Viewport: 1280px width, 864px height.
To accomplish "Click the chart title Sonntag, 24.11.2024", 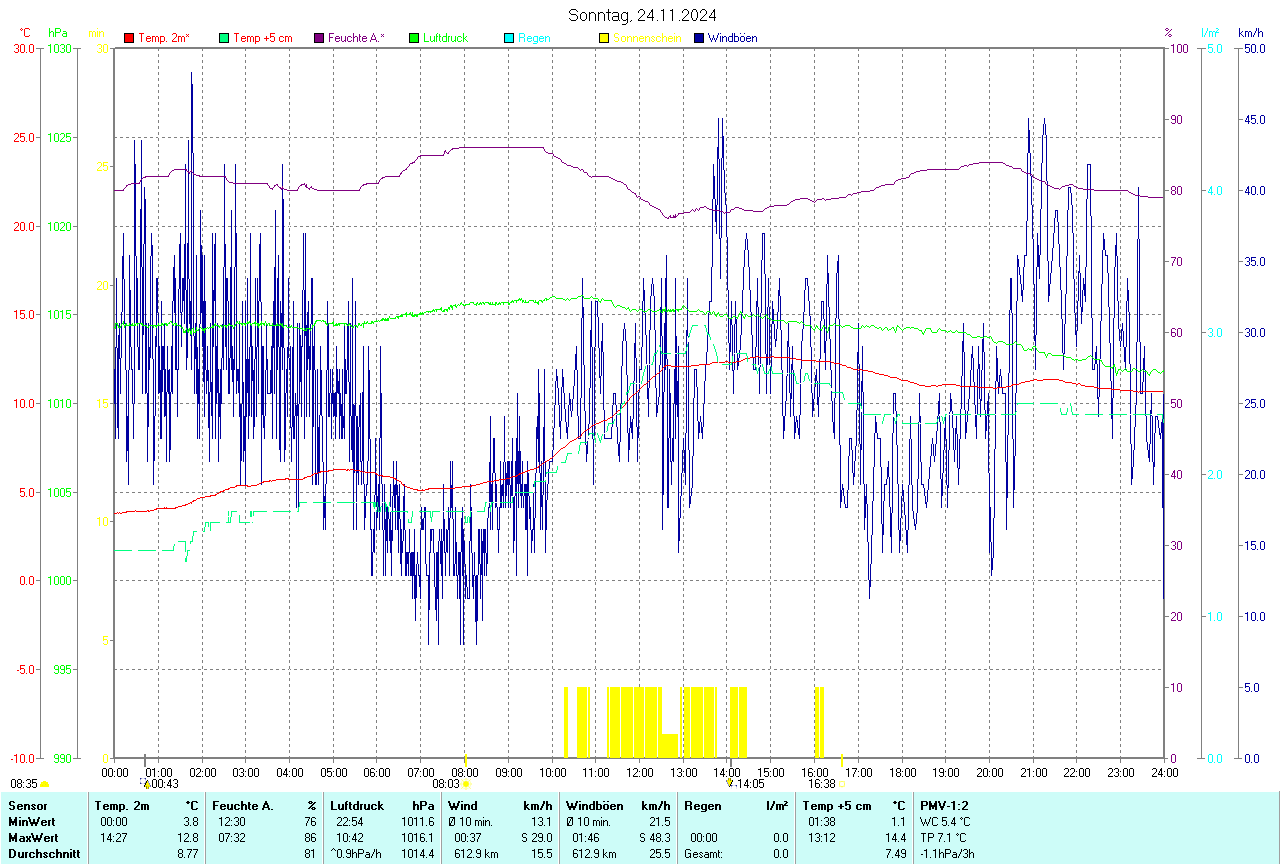I will [x=642, y=15].
